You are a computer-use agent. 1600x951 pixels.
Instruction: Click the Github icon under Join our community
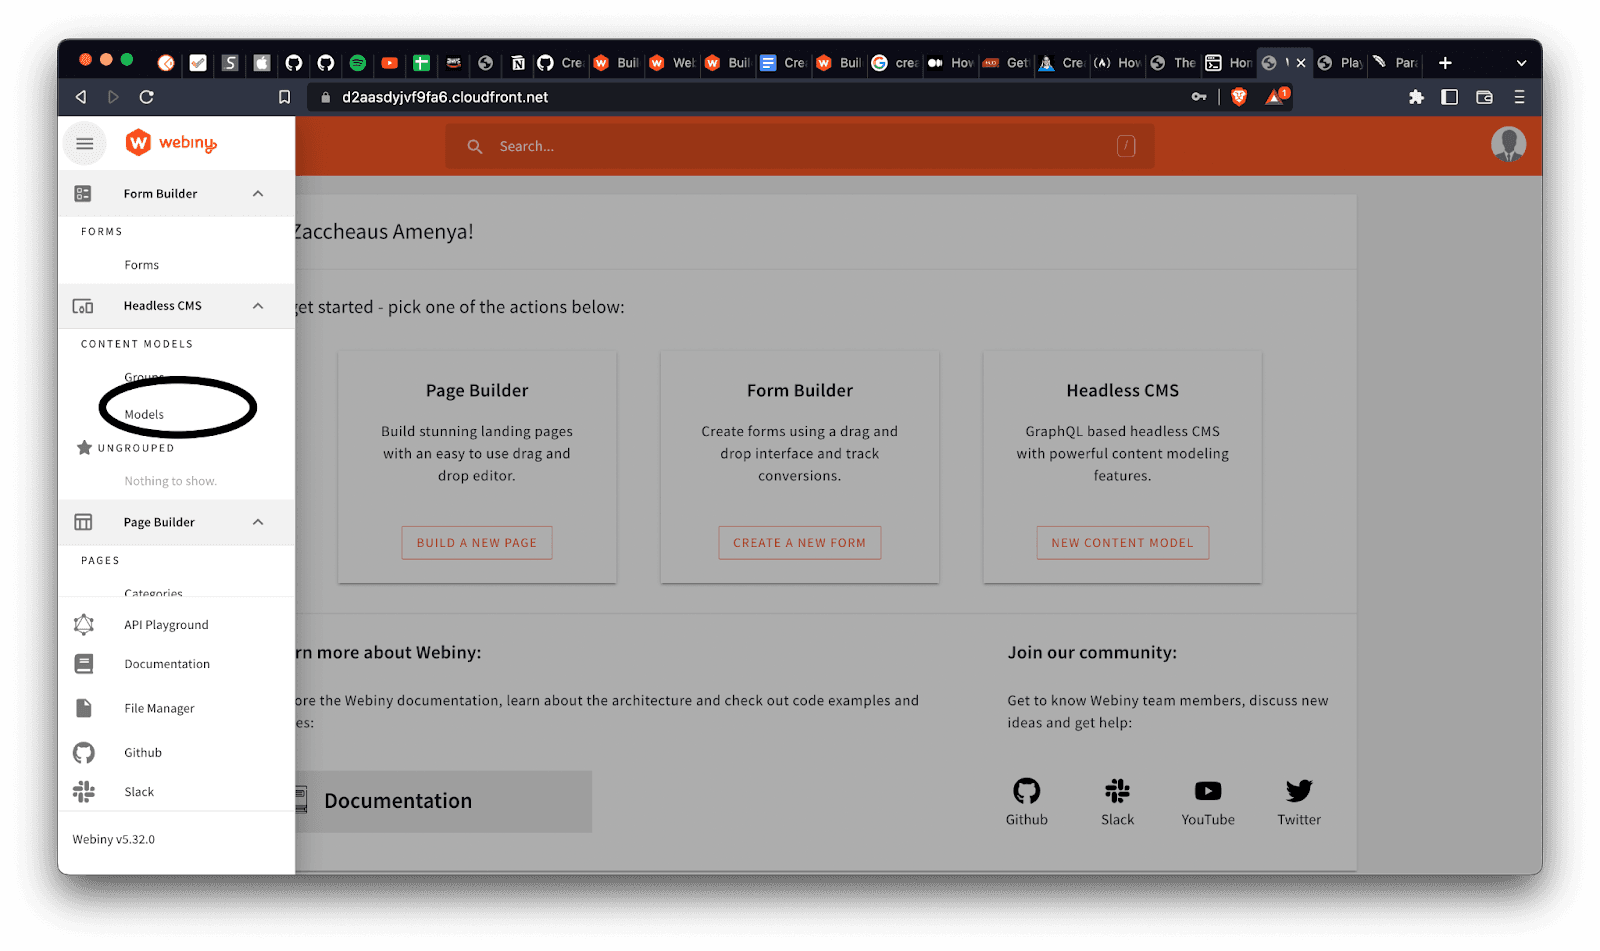1026,791
